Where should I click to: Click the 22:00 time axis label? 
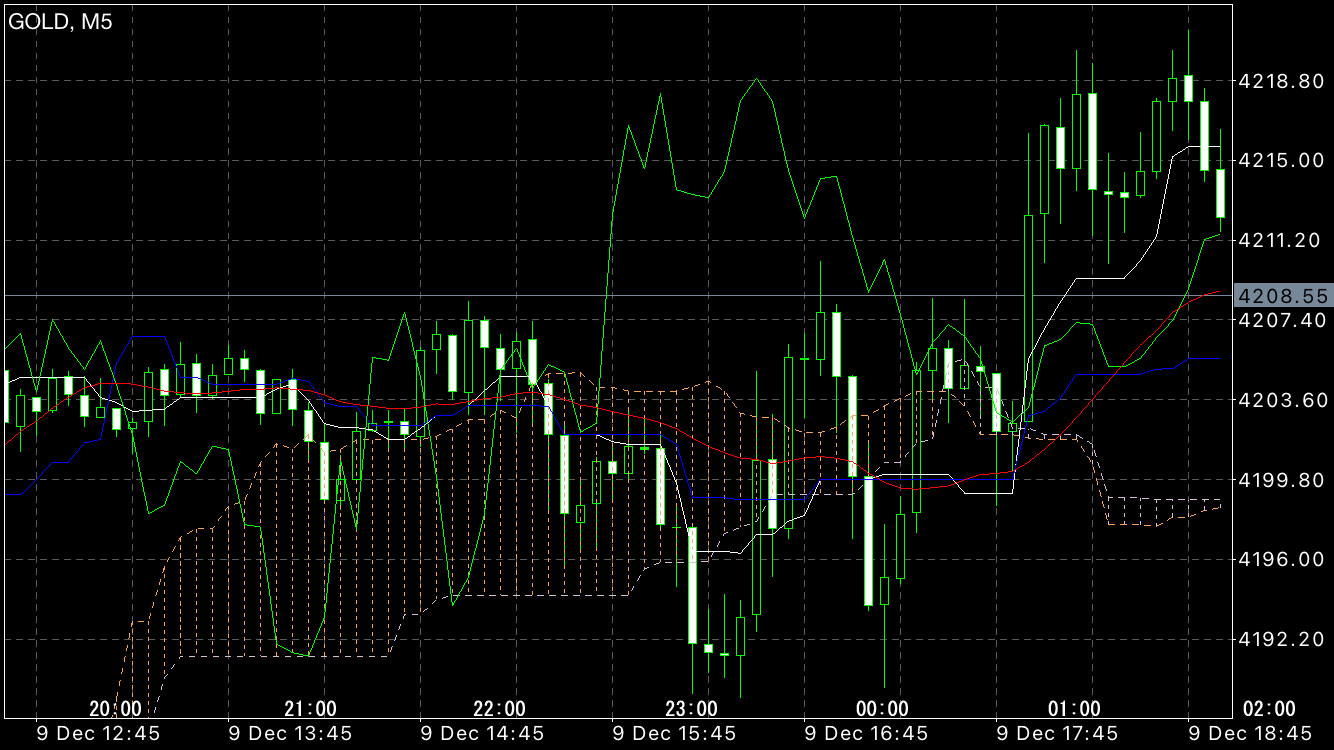click(x=499, y=709)
